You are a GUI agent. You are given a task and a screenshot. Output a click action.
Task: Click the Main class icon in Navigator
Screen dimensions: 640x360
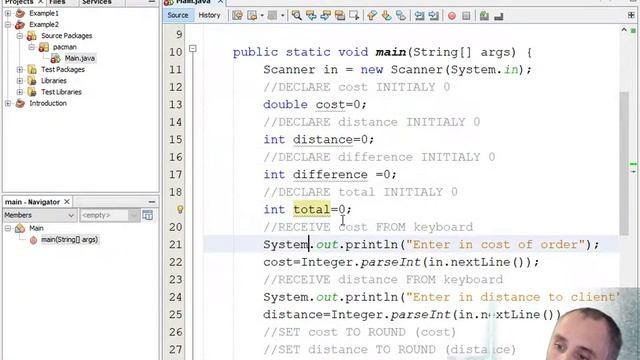point(20,228)
